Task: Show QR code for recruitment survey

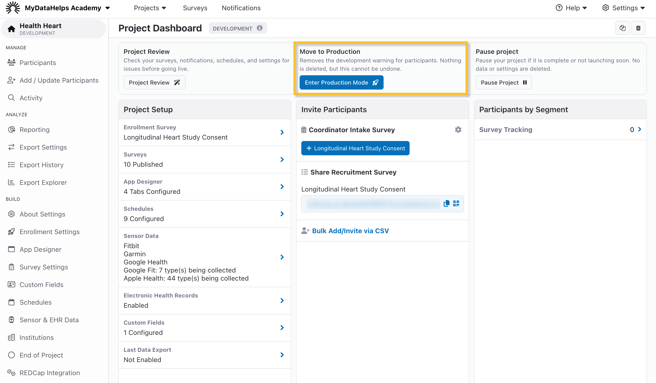Action: pos(456,203)
